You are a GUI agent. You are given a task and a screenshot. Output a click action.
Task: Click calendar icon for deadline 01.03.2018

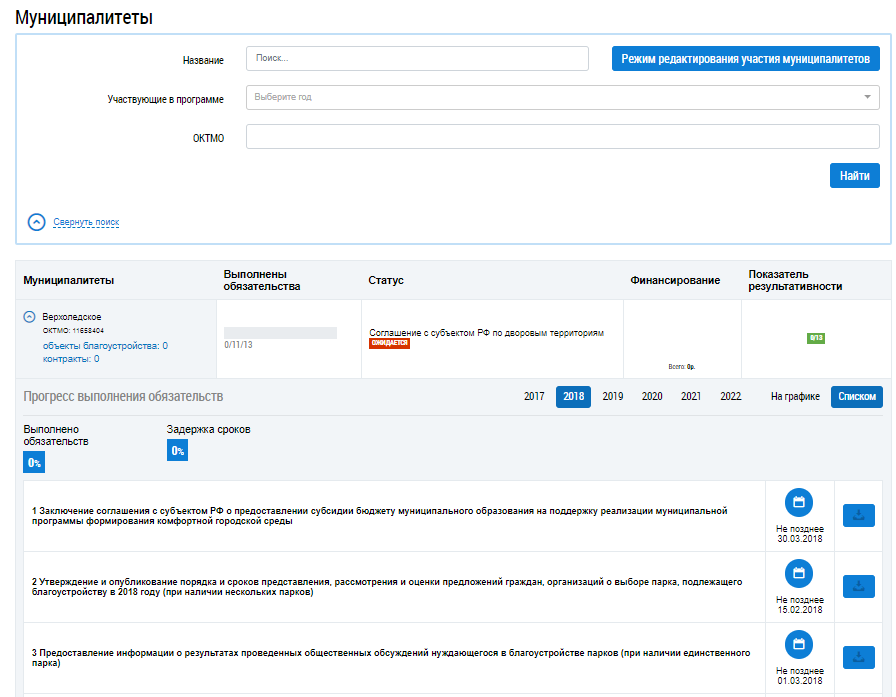click(798, 644)
